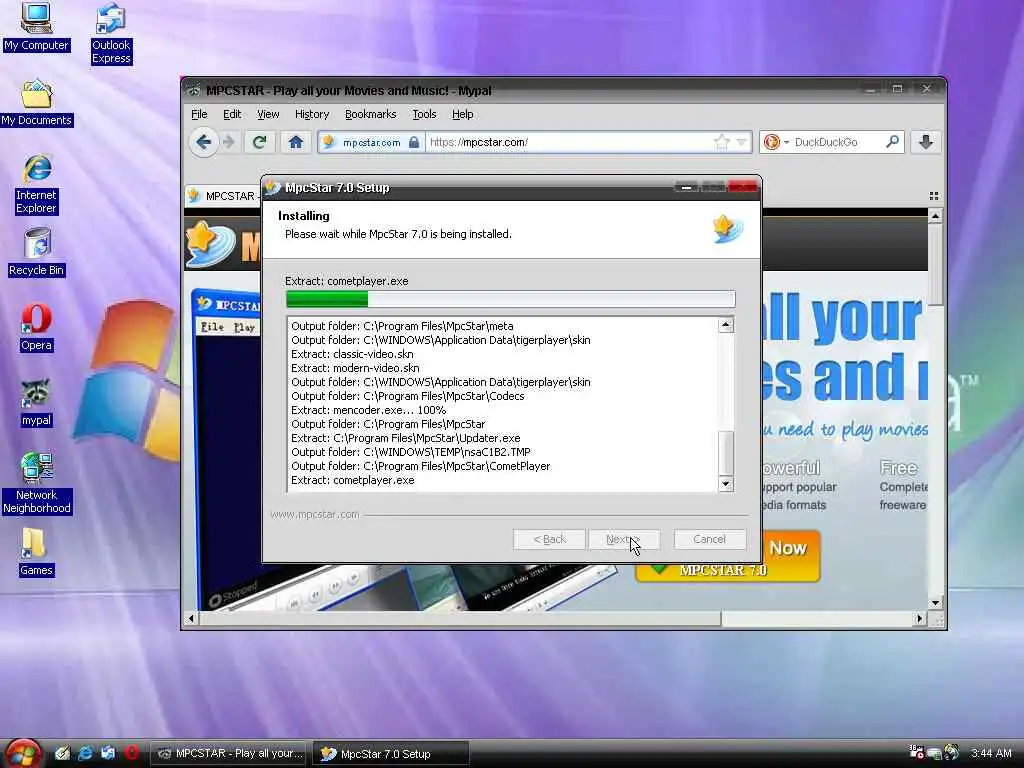The width and height of the screenshot is (1024, 768).
Task: Bookmark this page with the star icon
Action: pyautogui.click(x=722, y=142)
